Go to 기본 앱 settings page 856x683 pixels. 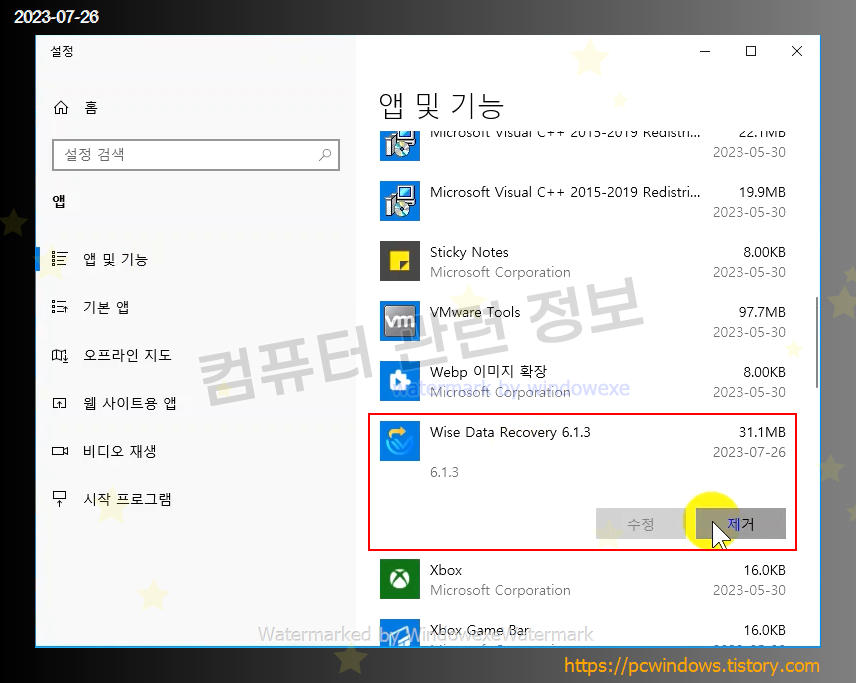106,307
